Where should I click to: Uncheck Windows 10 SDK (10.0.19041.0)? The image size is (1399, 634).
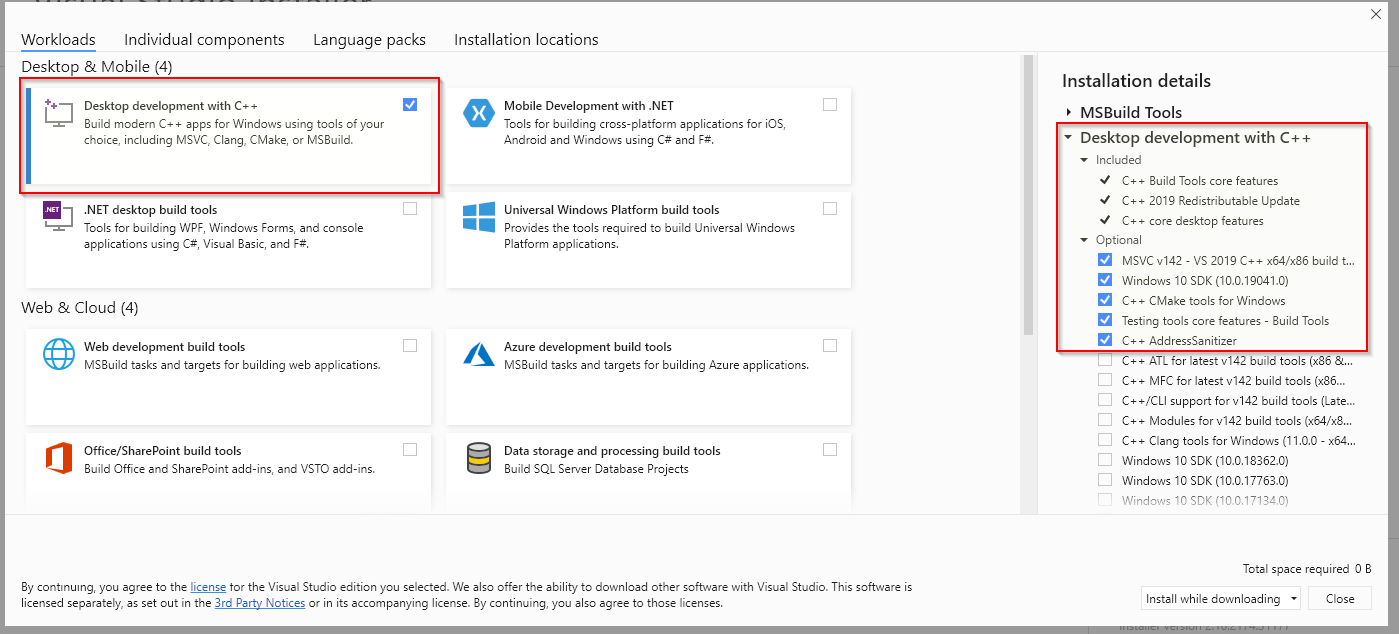[1105, 280]
